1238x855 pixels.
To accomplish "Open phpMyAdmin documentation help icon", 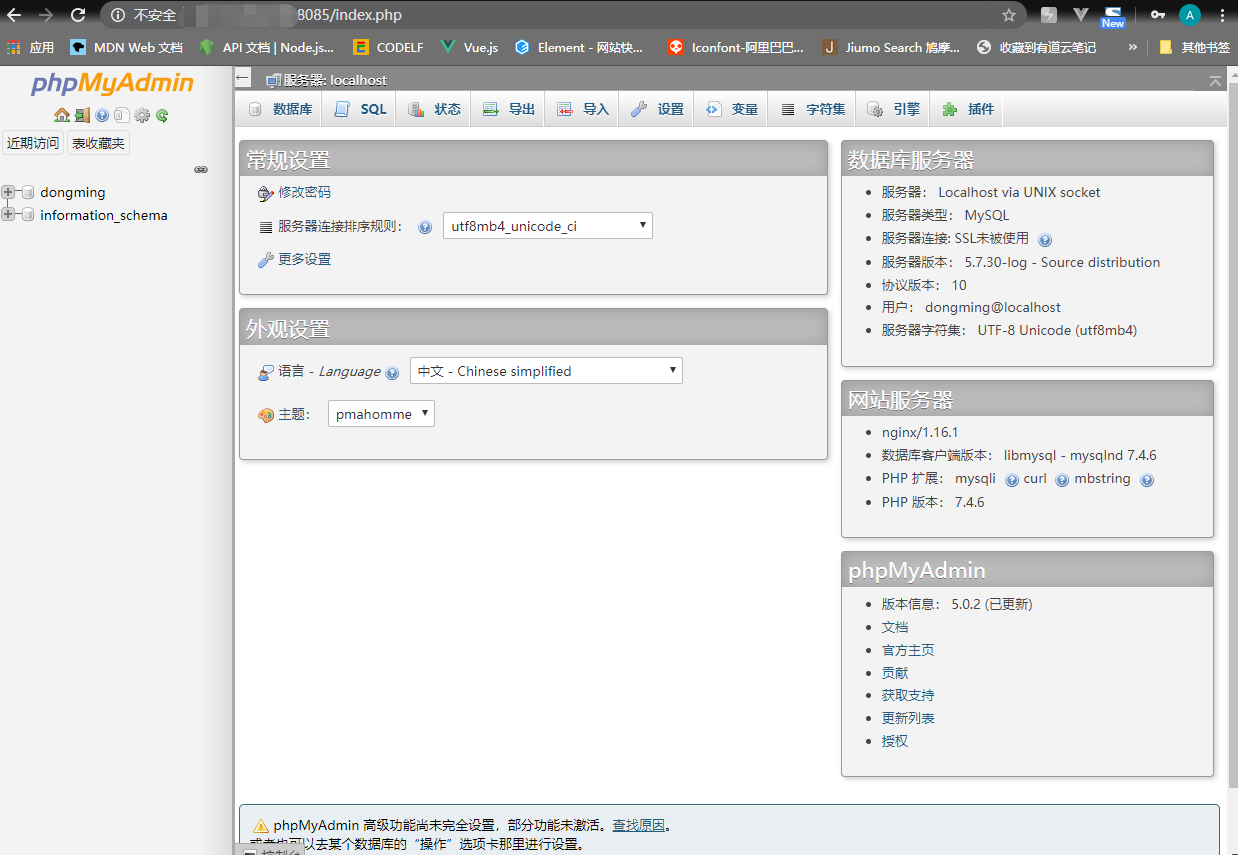I will 101,115.
